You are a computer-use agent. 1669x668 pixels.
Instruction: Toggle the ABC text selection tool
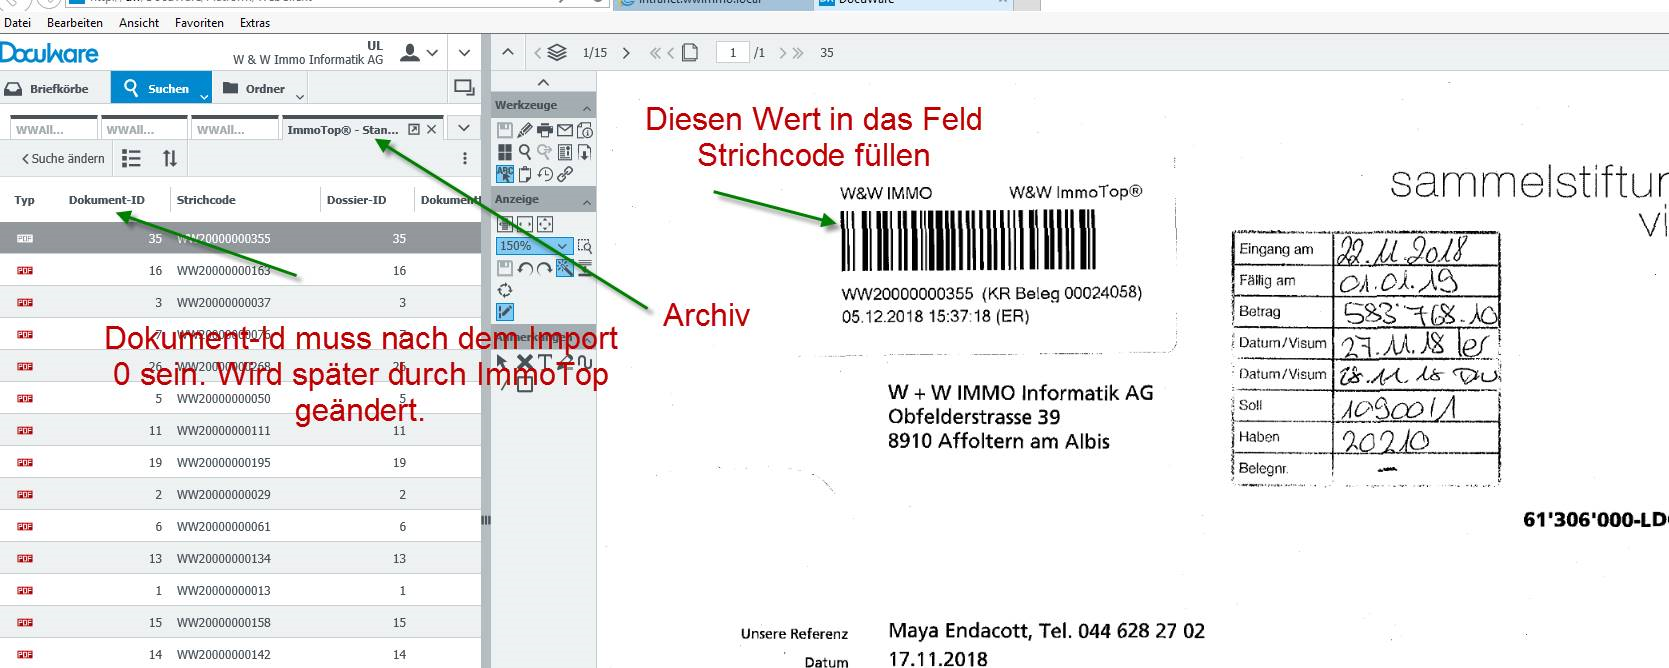point(505,174)
